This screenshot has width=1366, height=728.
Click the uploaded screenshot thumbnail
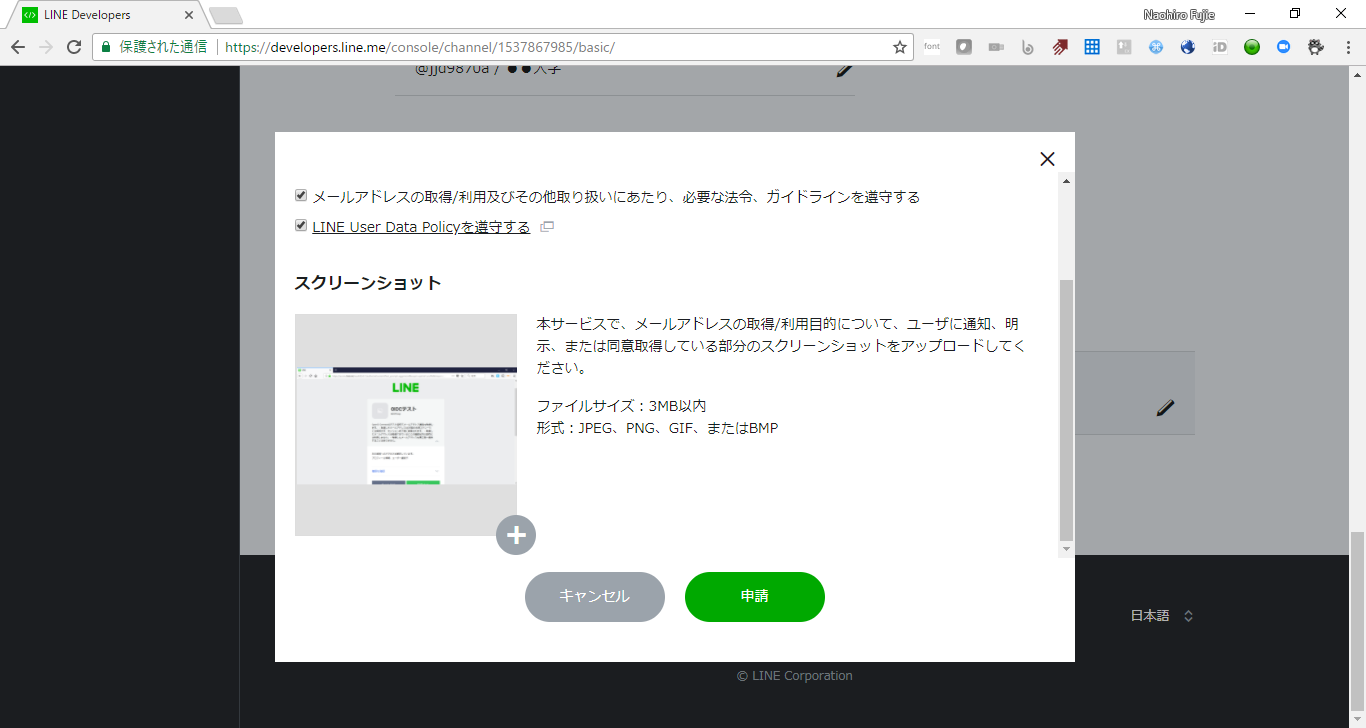click(x=405, y=424)
